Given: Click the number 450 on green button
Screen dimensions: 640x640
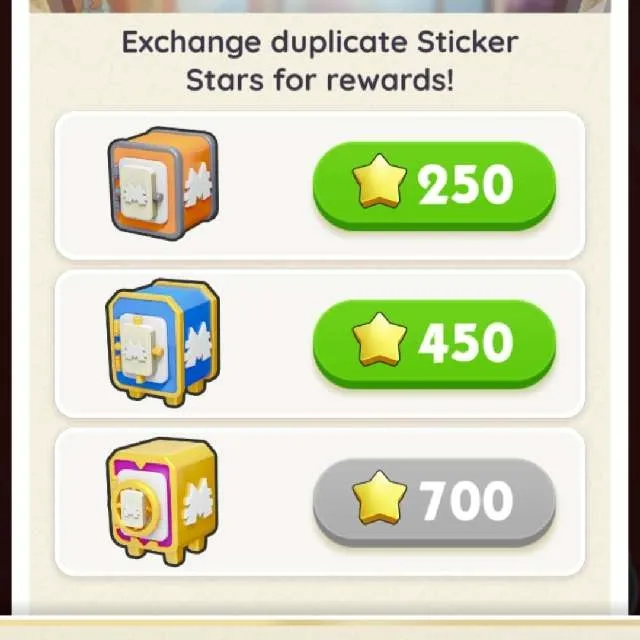Looking at the screenshot, I should click(x=466, y=342).
